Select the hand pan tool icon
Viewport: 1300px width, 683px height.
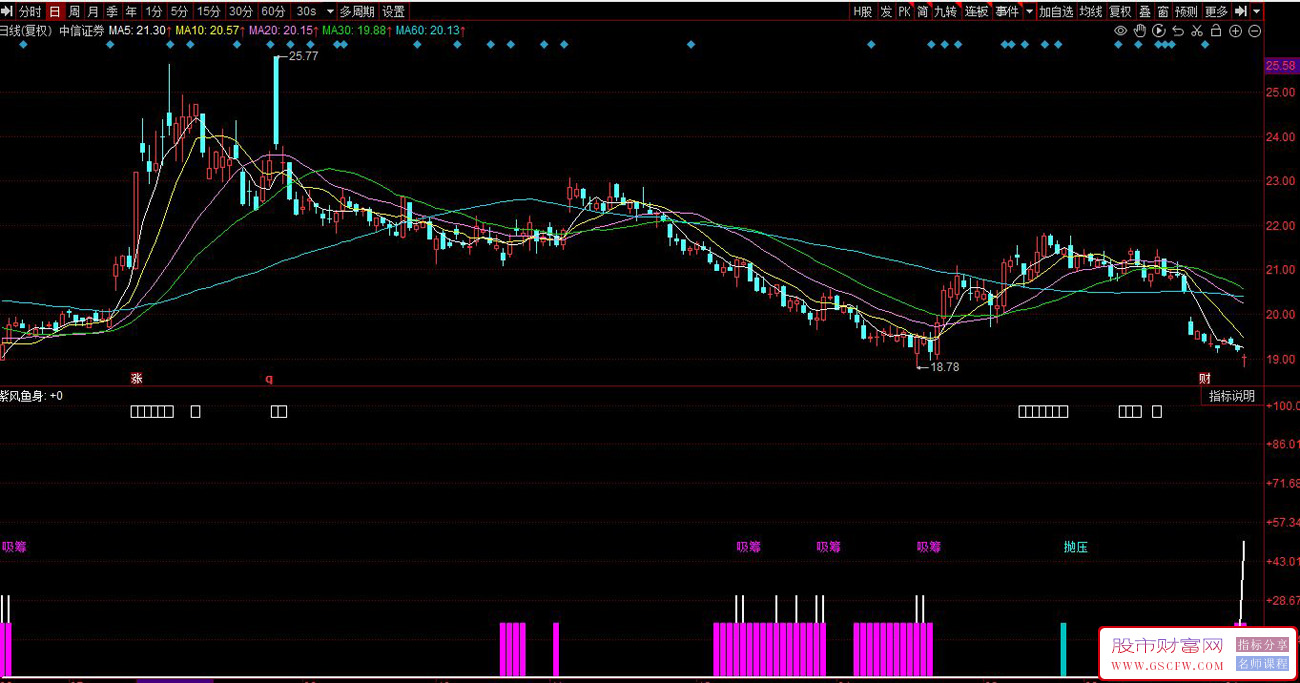(x=1139, y=31)
